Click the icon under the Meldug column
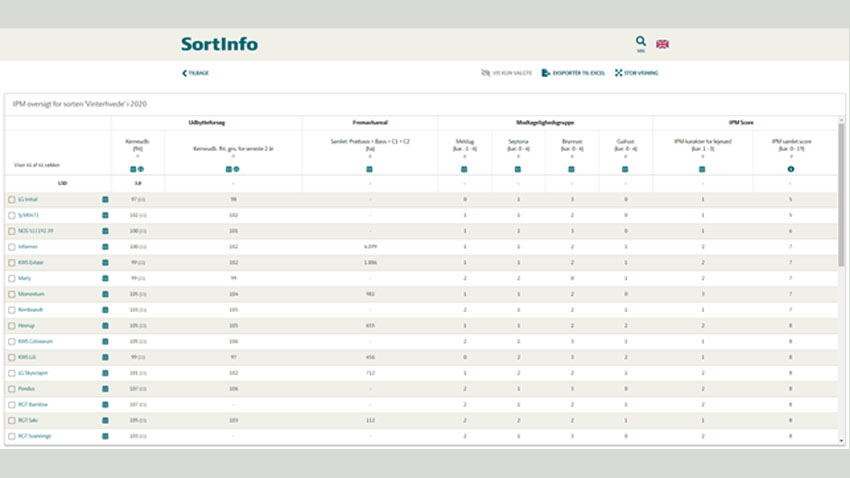This screenshot has height=478, width=850. pyautogui.click(x=464, y=169)
